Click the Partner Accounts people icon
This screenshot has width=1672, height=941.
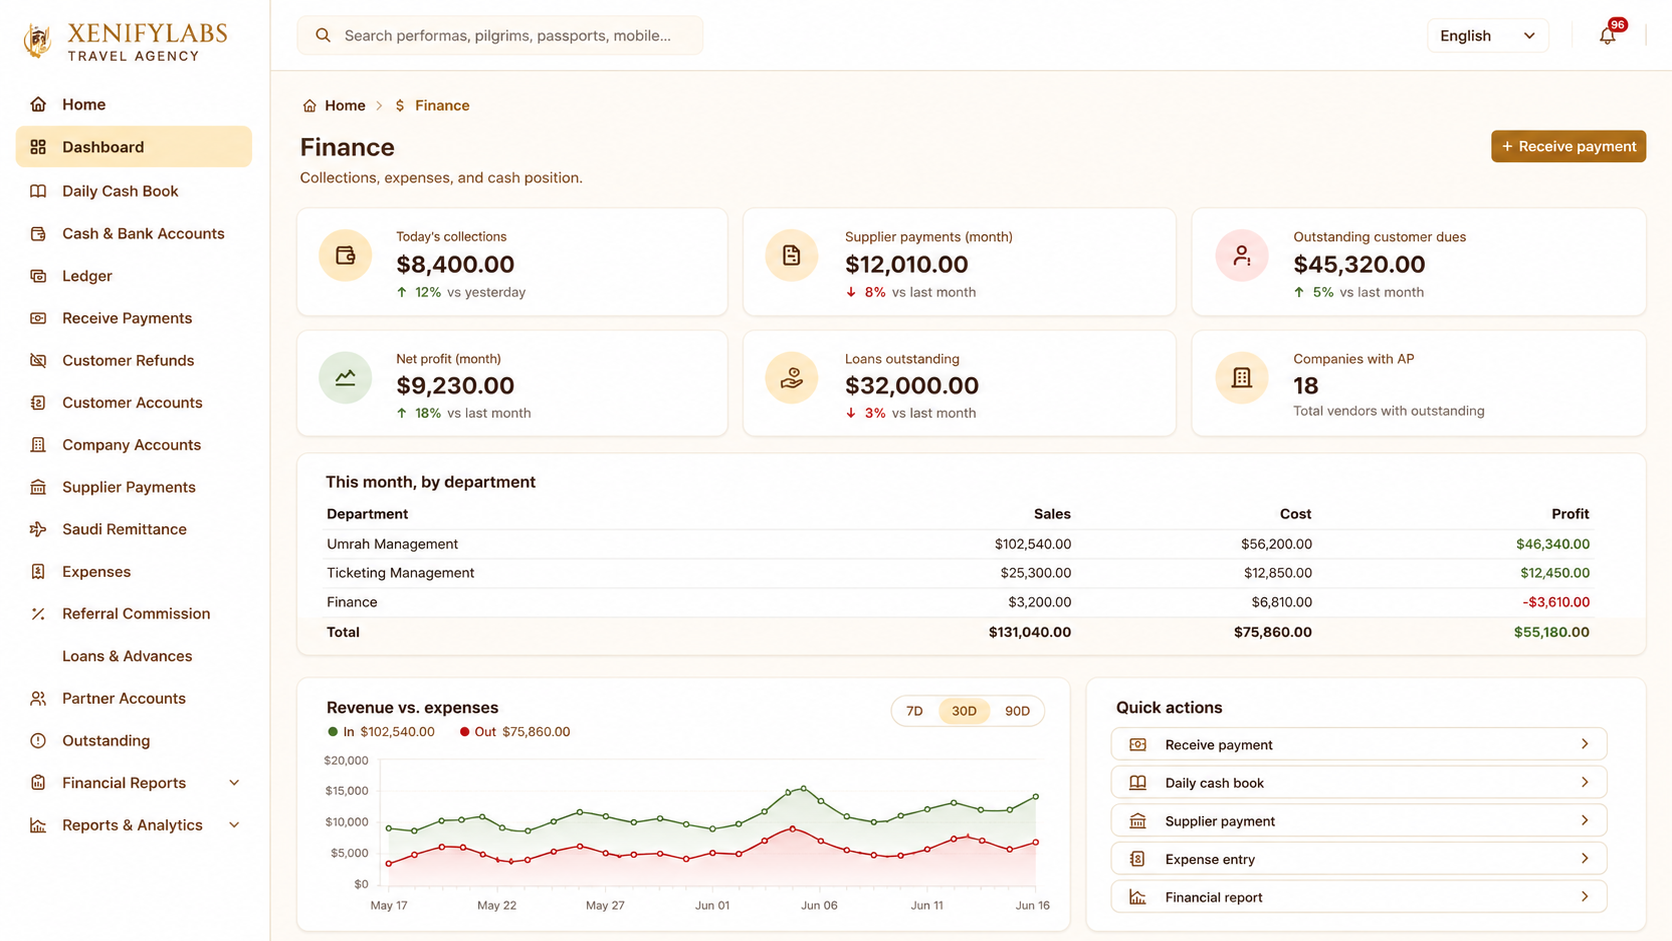coord(38,698)
